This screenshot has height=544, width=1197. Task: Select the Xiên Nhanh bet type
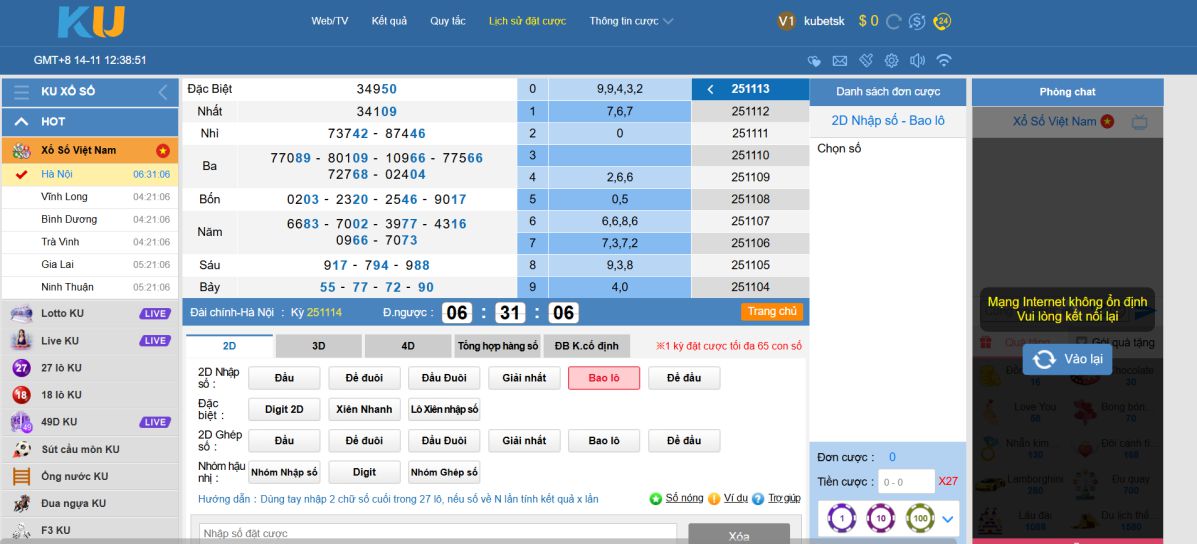pos(364,409)
